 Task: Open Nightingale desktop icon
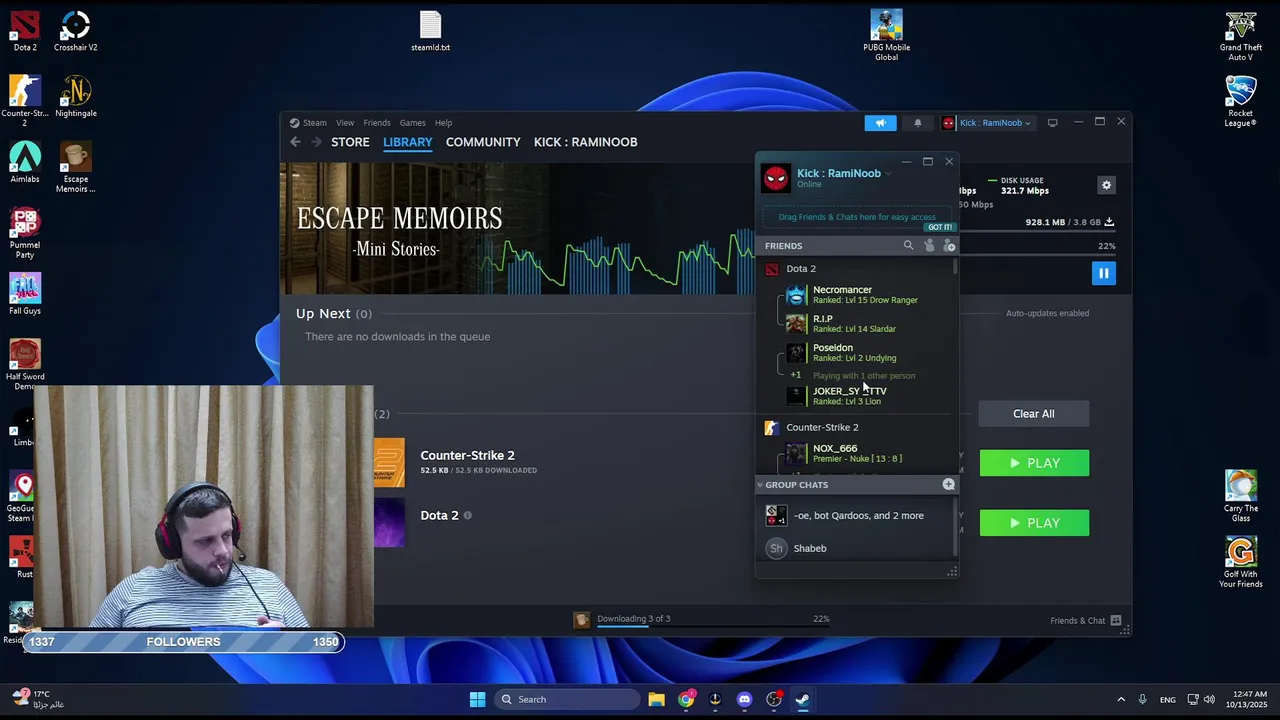[x=75, y=97]
